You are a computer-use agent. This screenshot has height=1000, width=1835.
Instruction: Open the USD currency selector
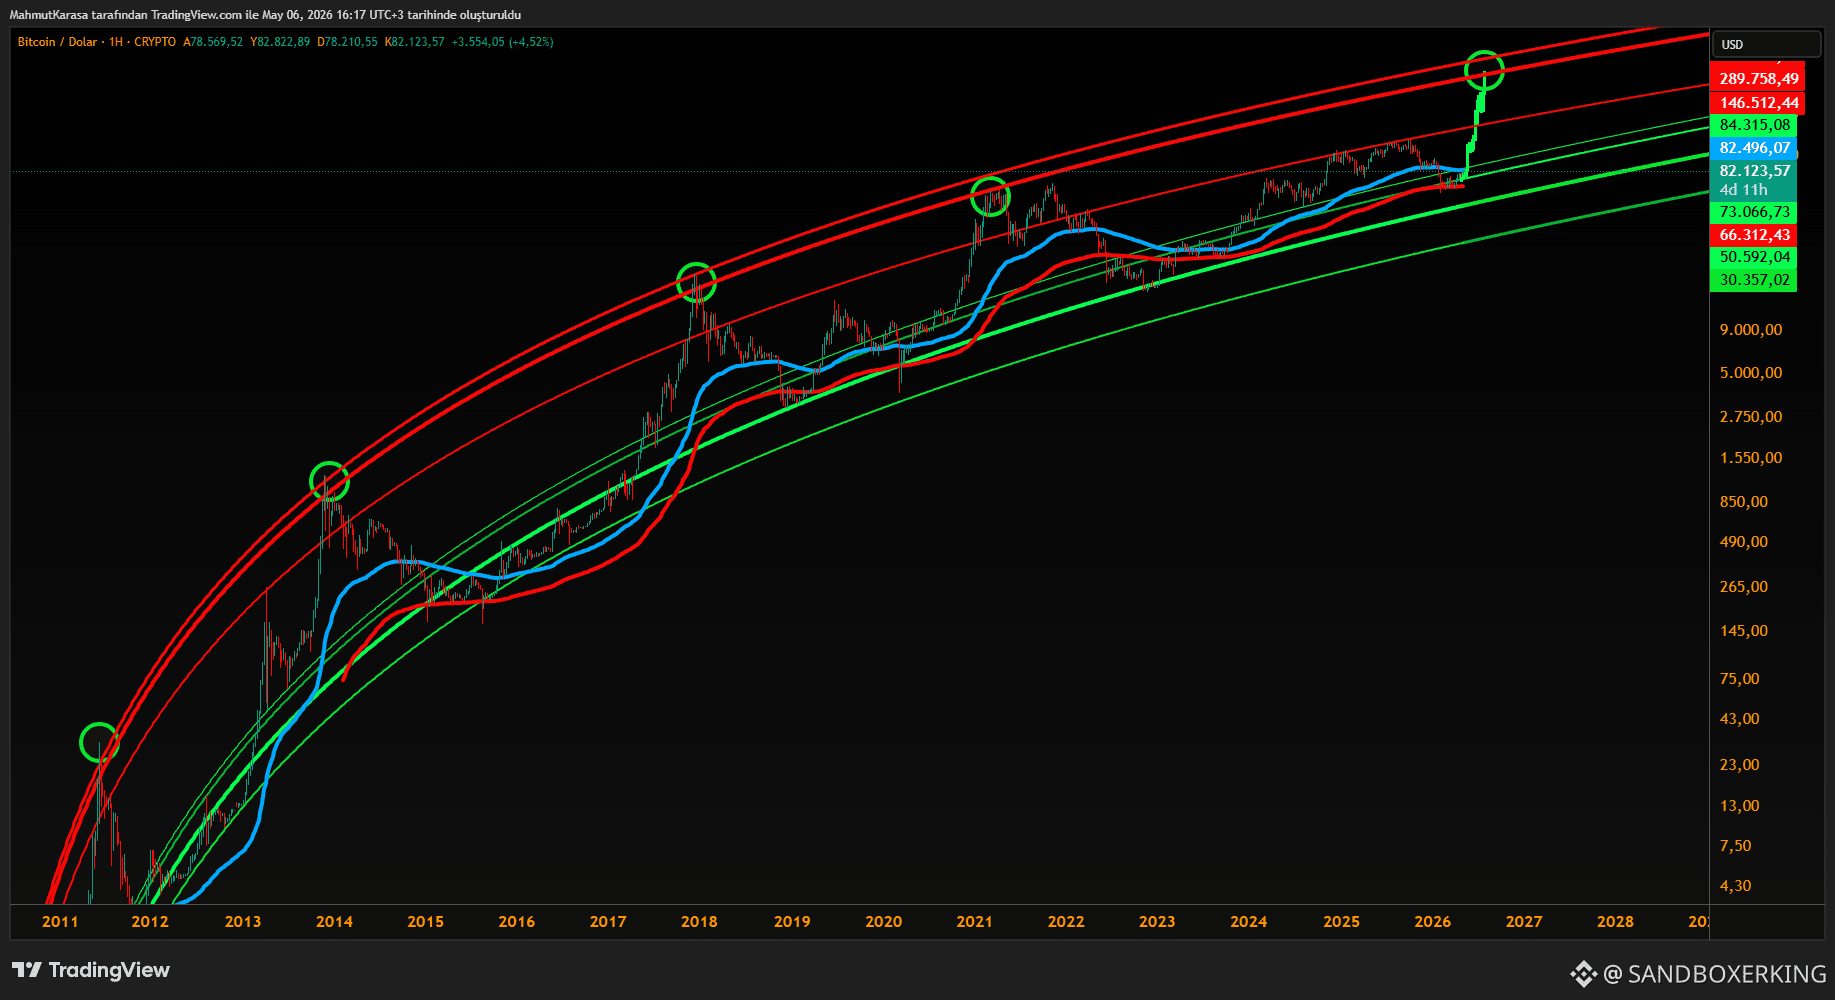(1765, 44)
